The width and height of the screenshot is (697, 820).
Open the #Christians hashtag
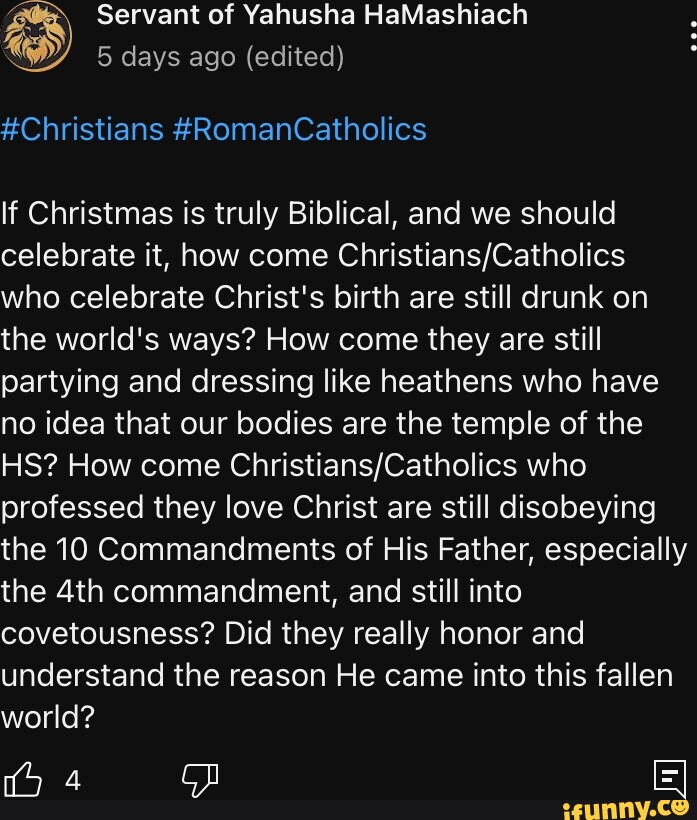click(80, 128)
